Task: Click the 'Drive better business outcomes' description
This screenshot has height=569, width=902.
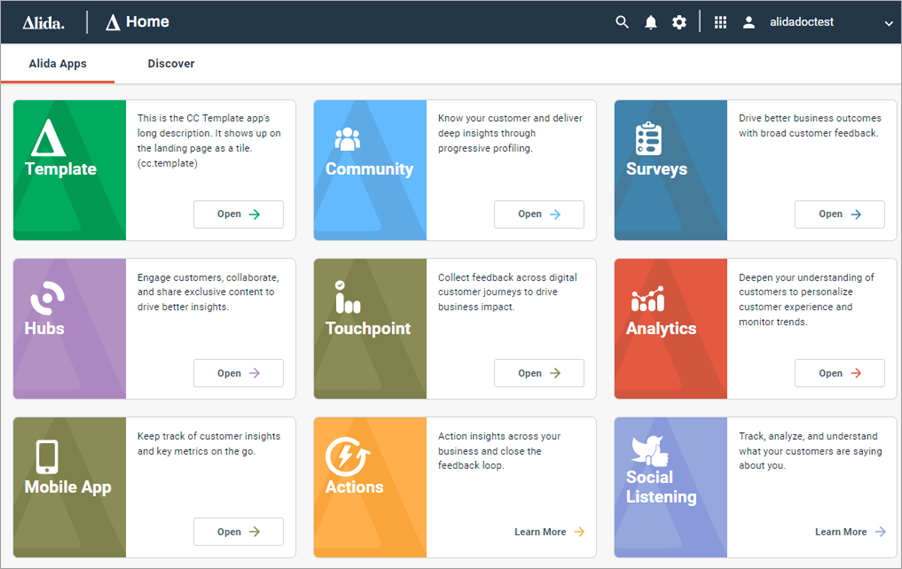Action: pos(810,125)
